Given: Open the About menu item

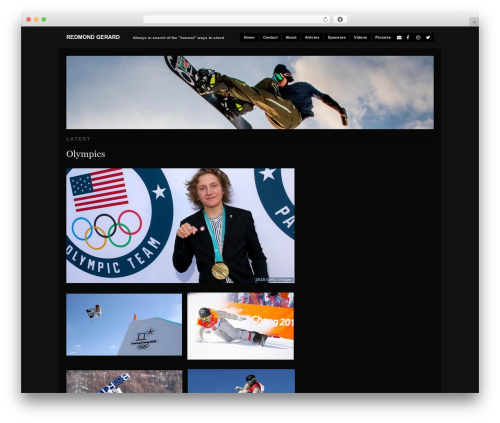Looking at the screenshot, I should (291, 38).
